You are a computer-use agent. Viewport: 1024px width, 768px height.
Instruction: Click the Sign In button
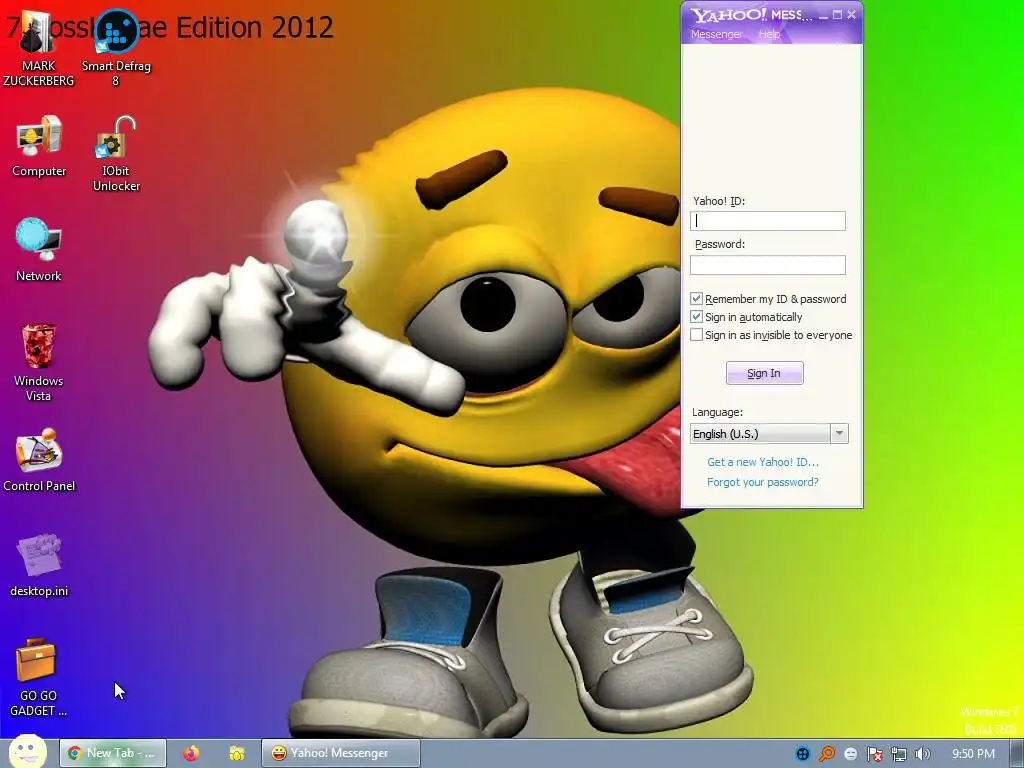pos(765,373)
